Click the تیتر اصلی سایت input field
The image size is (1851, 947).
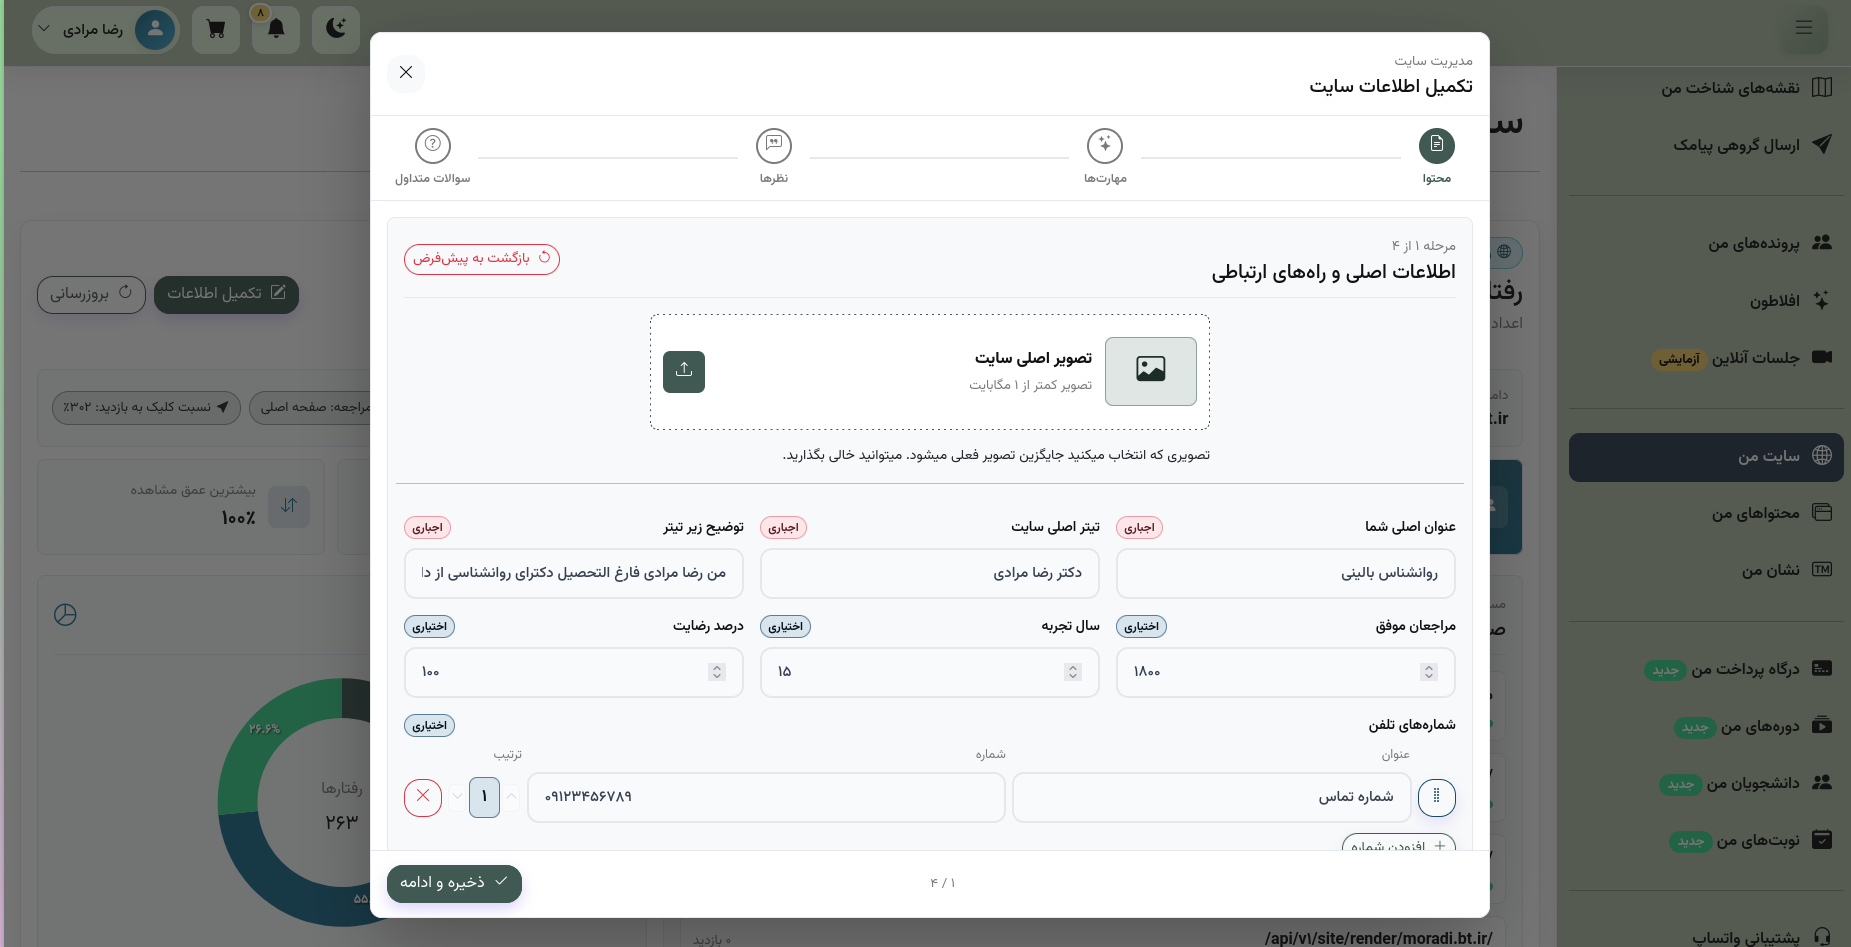[x=930, y=573]
